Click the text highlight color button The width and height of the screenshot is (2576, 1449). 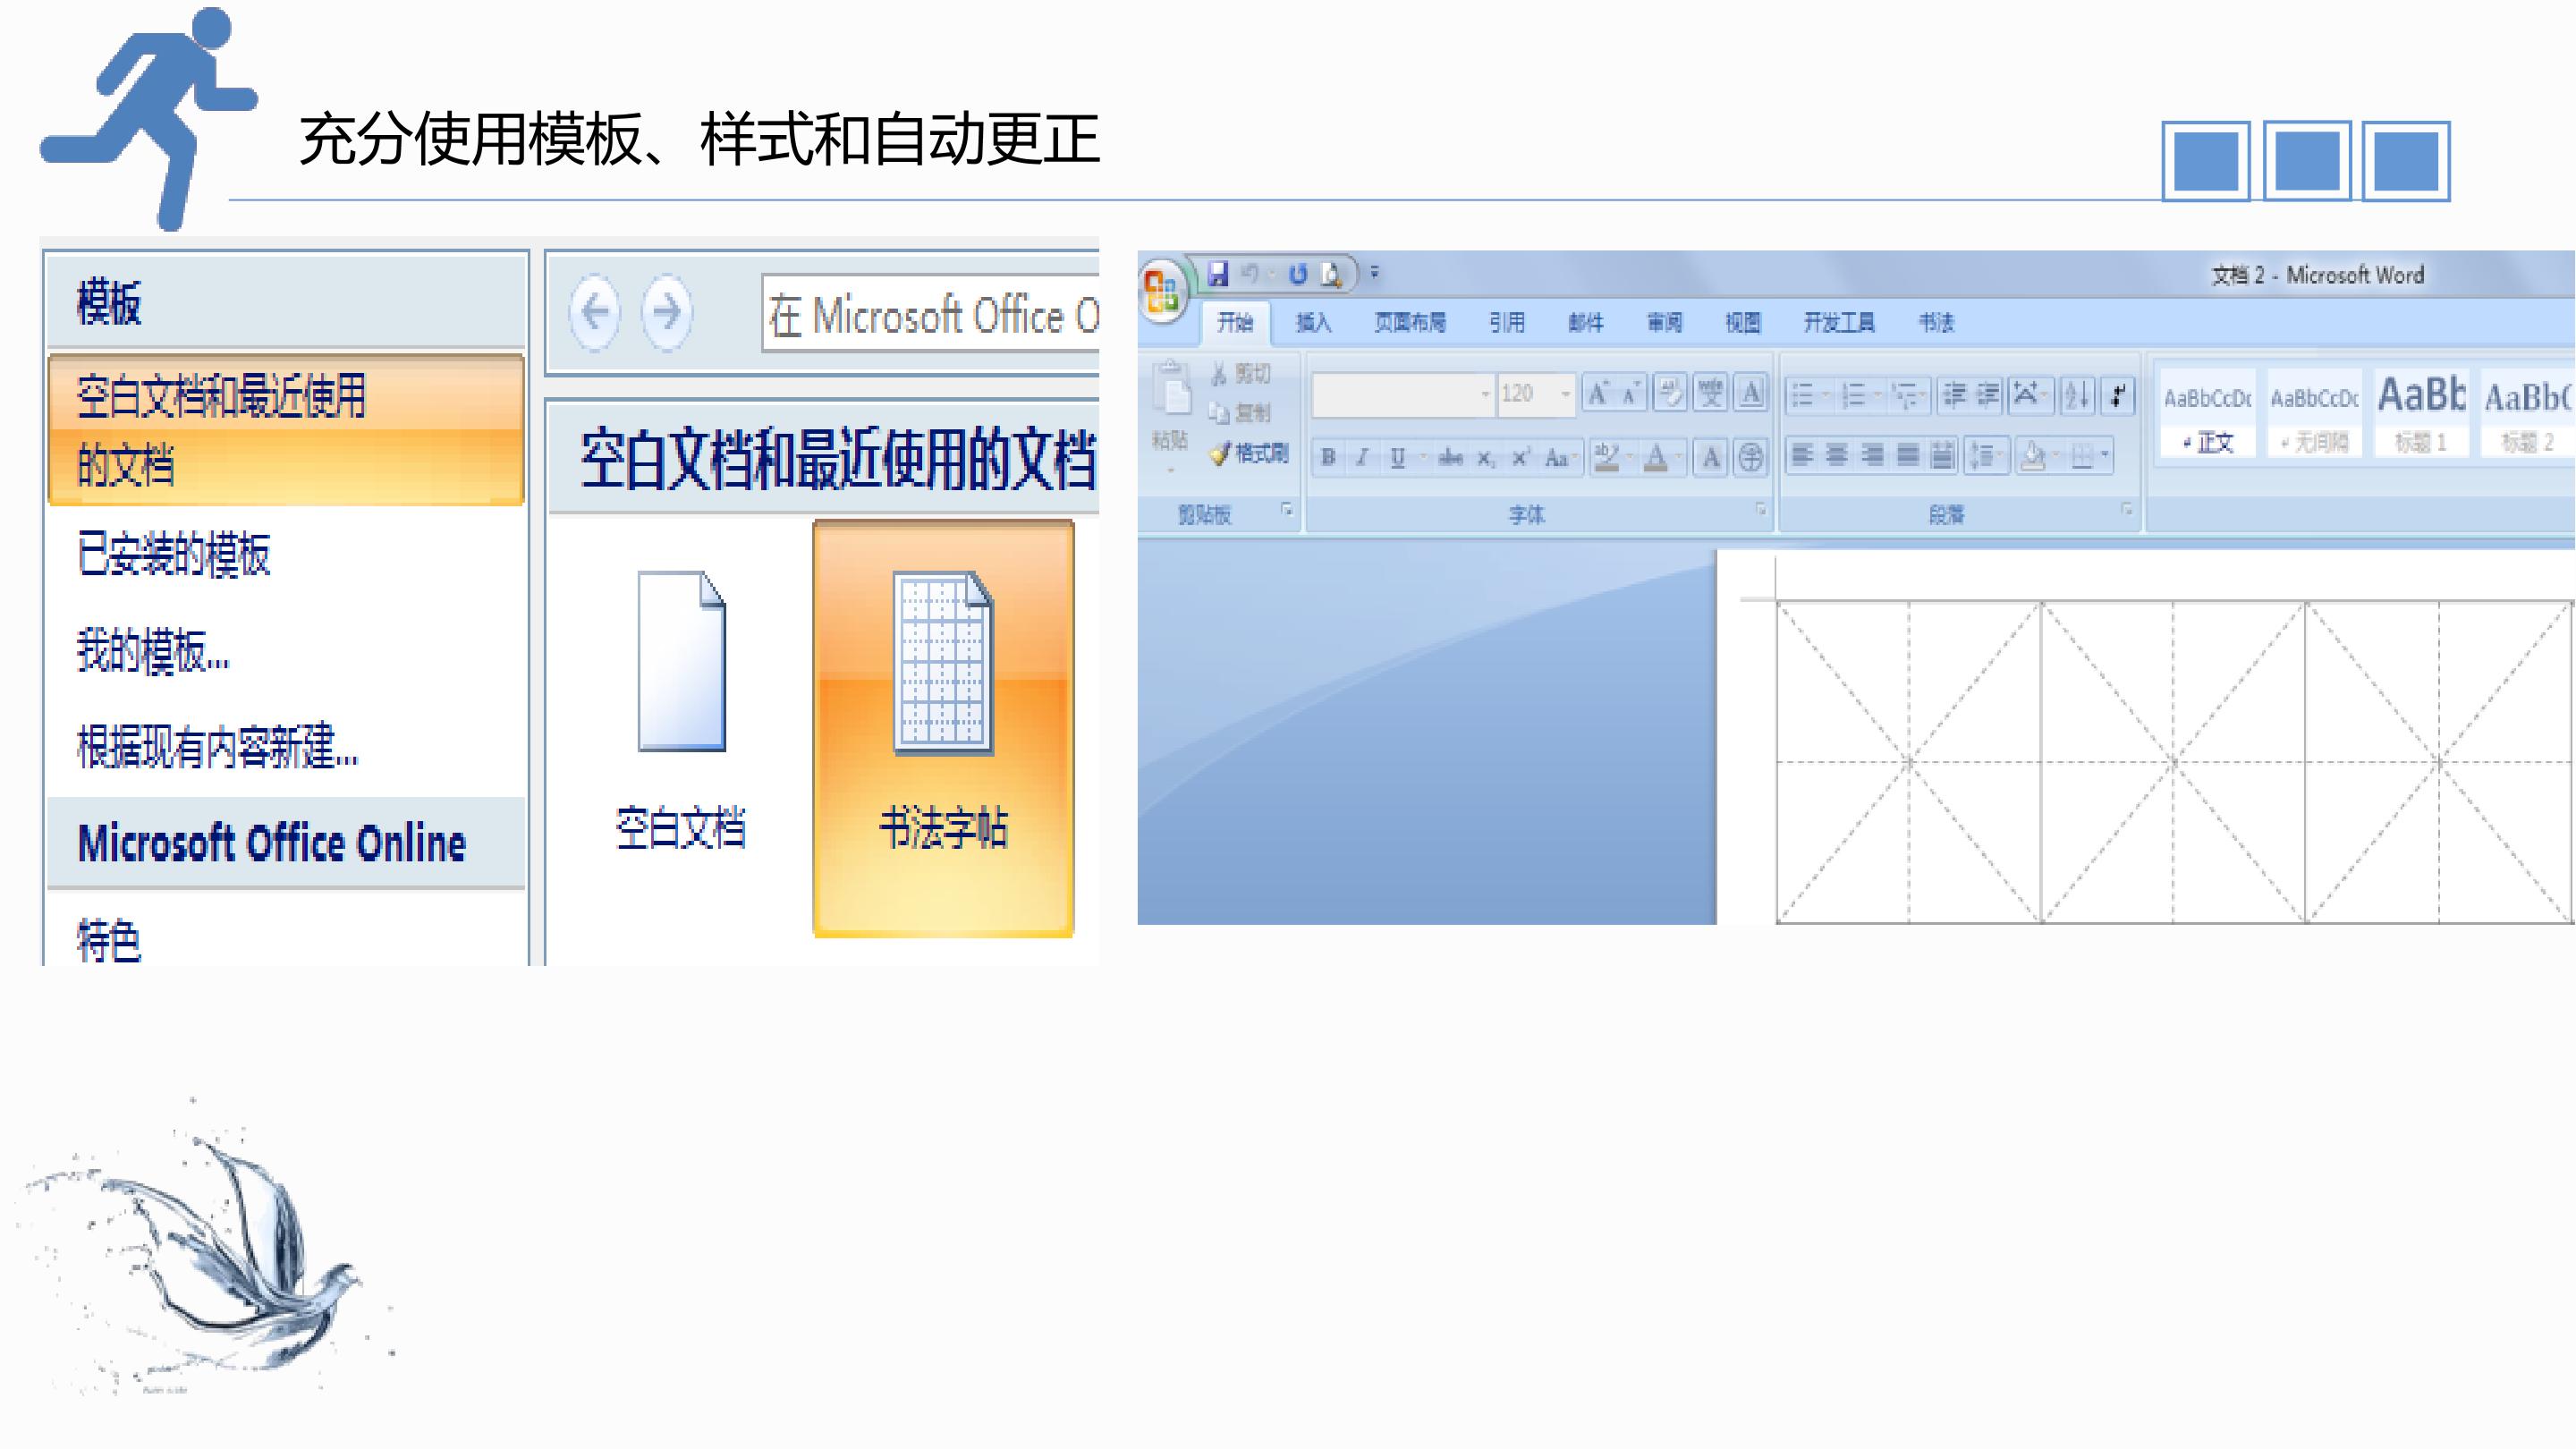tap(1606, 458)
